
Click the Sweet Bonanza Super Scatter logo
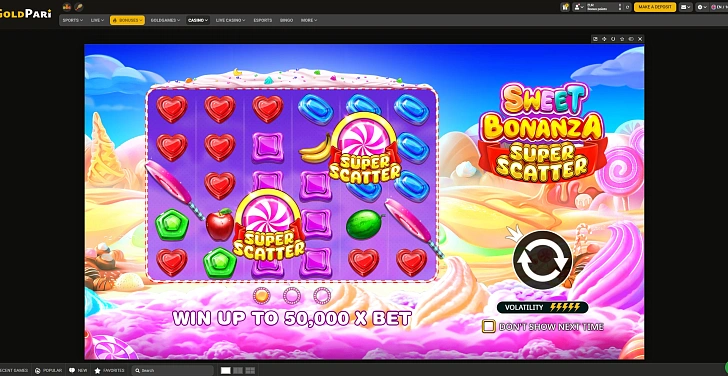542,132
